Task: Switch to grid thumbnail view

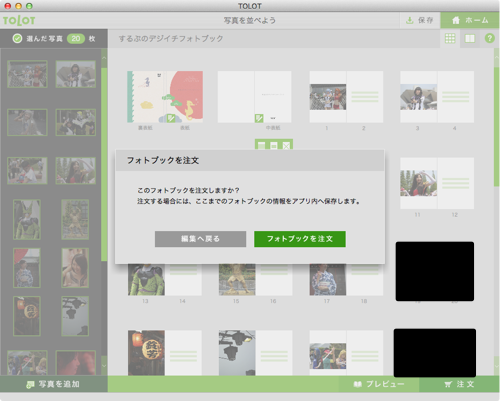Action: point(450,38)
